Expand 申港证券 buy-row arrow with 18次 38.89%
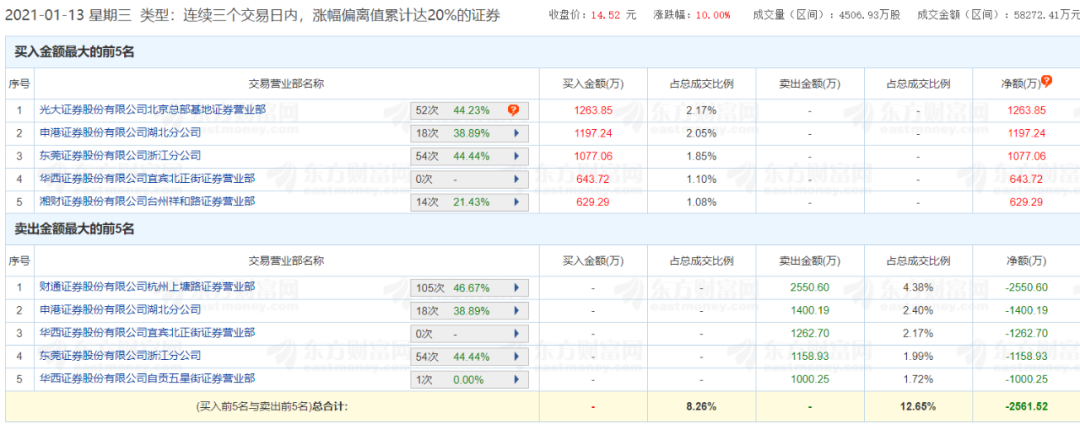This screenshot has height=424, width=1080. (516, 133)
